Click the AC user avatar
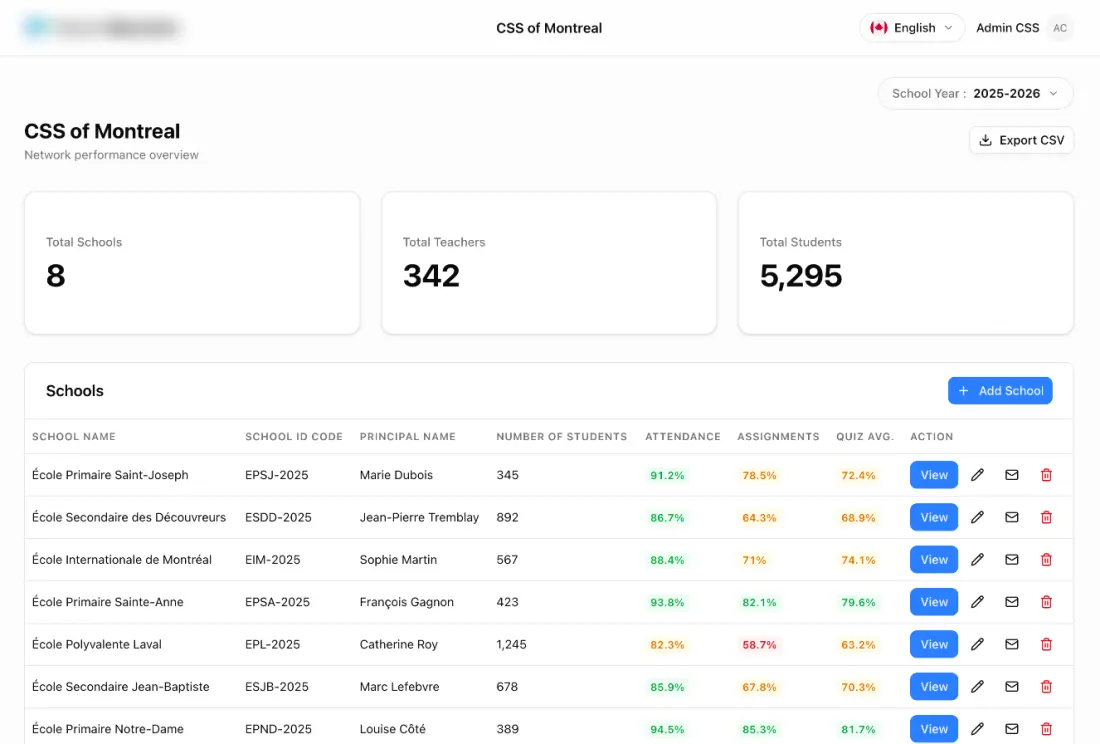 pyautogui.click(x=1060, y=28)
